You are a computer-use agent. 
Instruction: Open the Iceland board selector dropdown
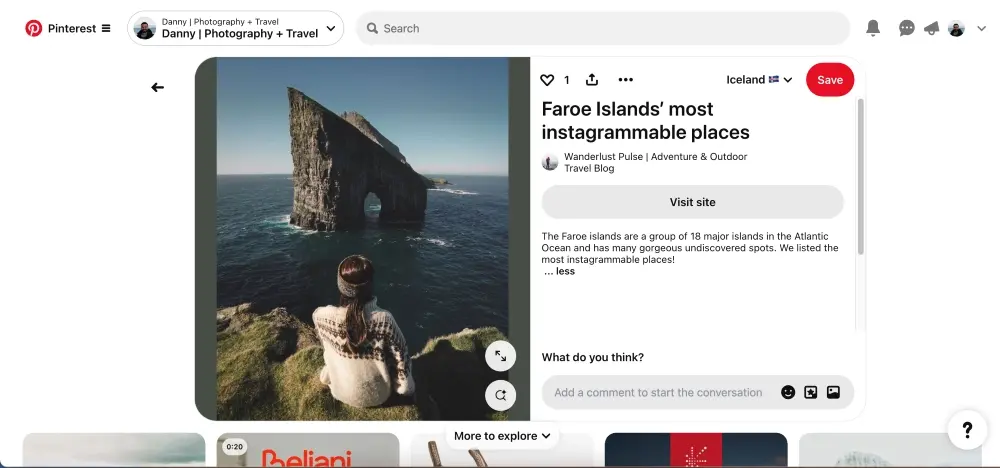(759, 80)
